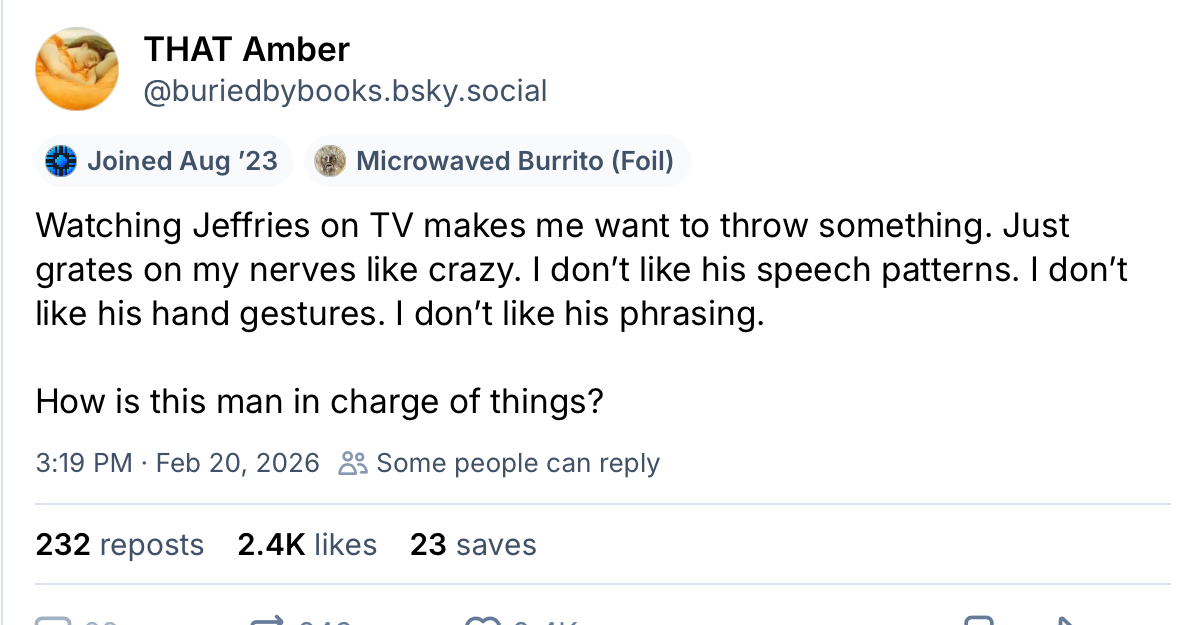The image size is (1196, 625).
Task: Open the Some people can reply setting
Action: pyautogui.click(x=517, y=463)
